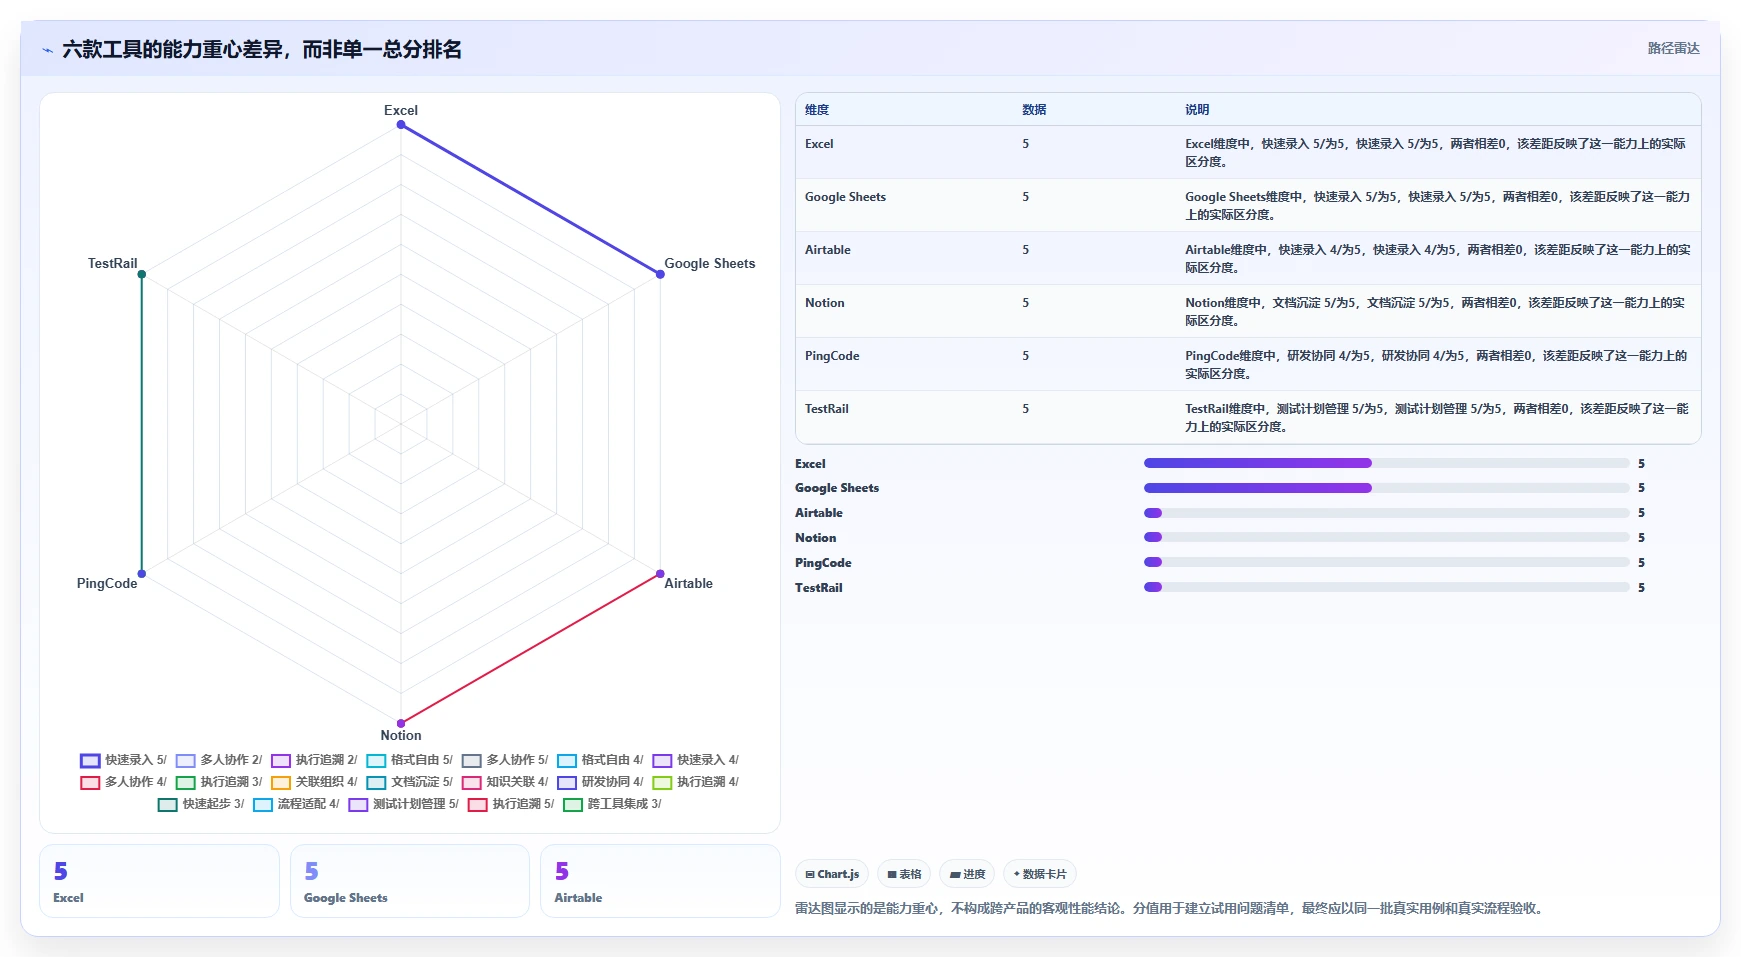The width and height of the screenshot is (1741, 957).
Task: Select the Google Sheets row in the table
Action: point(1248,205)
